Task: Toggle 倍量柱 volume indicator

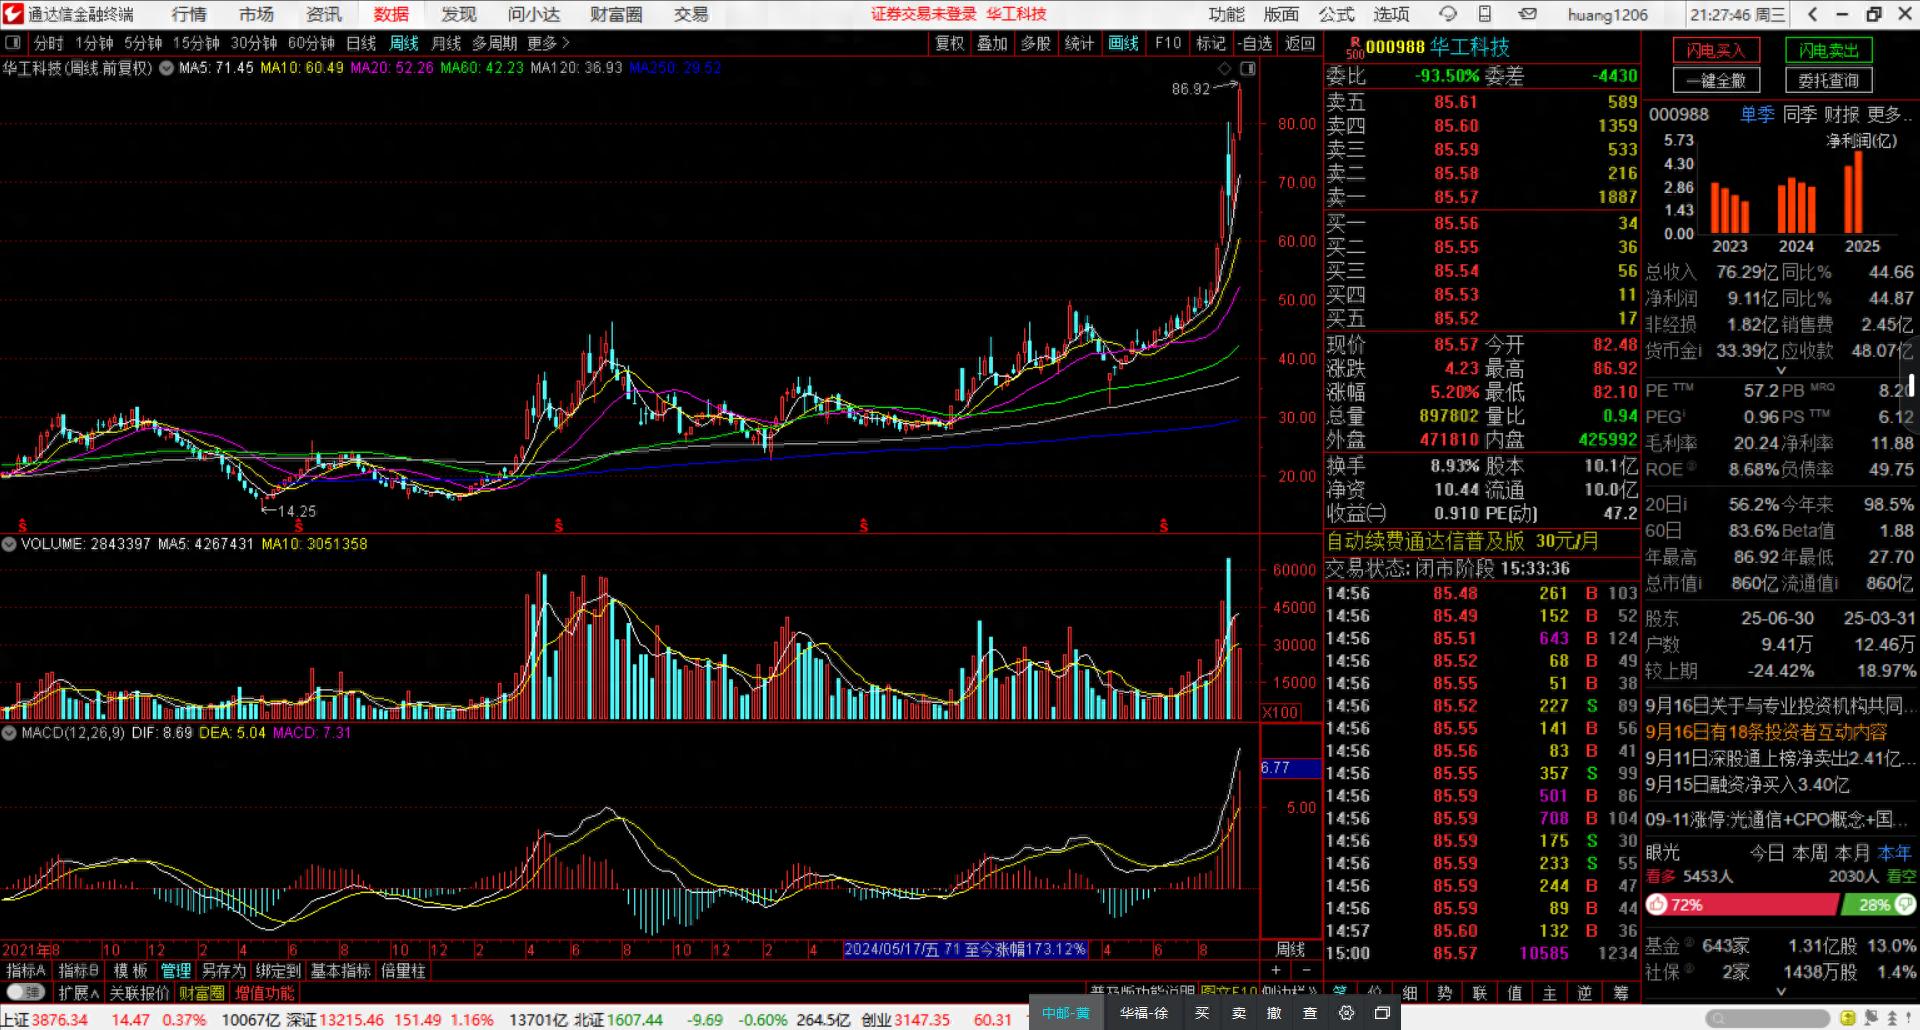Action: click(x=403, y=971)
